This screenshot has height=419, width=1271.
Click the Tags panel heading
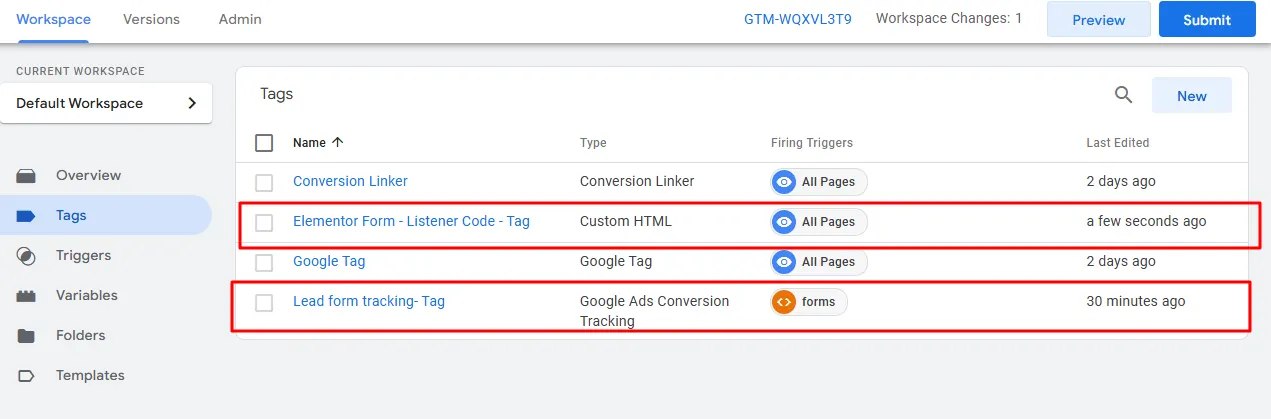[x=277, y=94]
